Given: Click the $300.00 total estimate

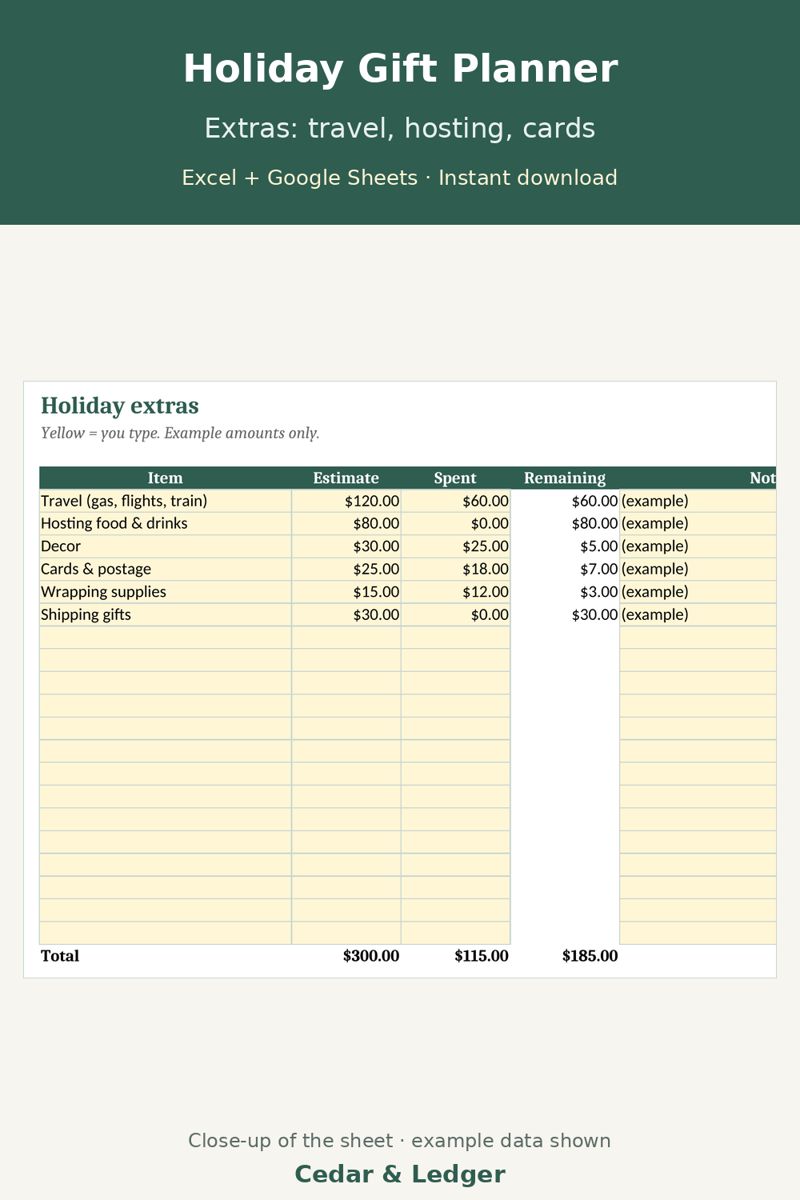Looking at the screenshot, I should point(371,956).
